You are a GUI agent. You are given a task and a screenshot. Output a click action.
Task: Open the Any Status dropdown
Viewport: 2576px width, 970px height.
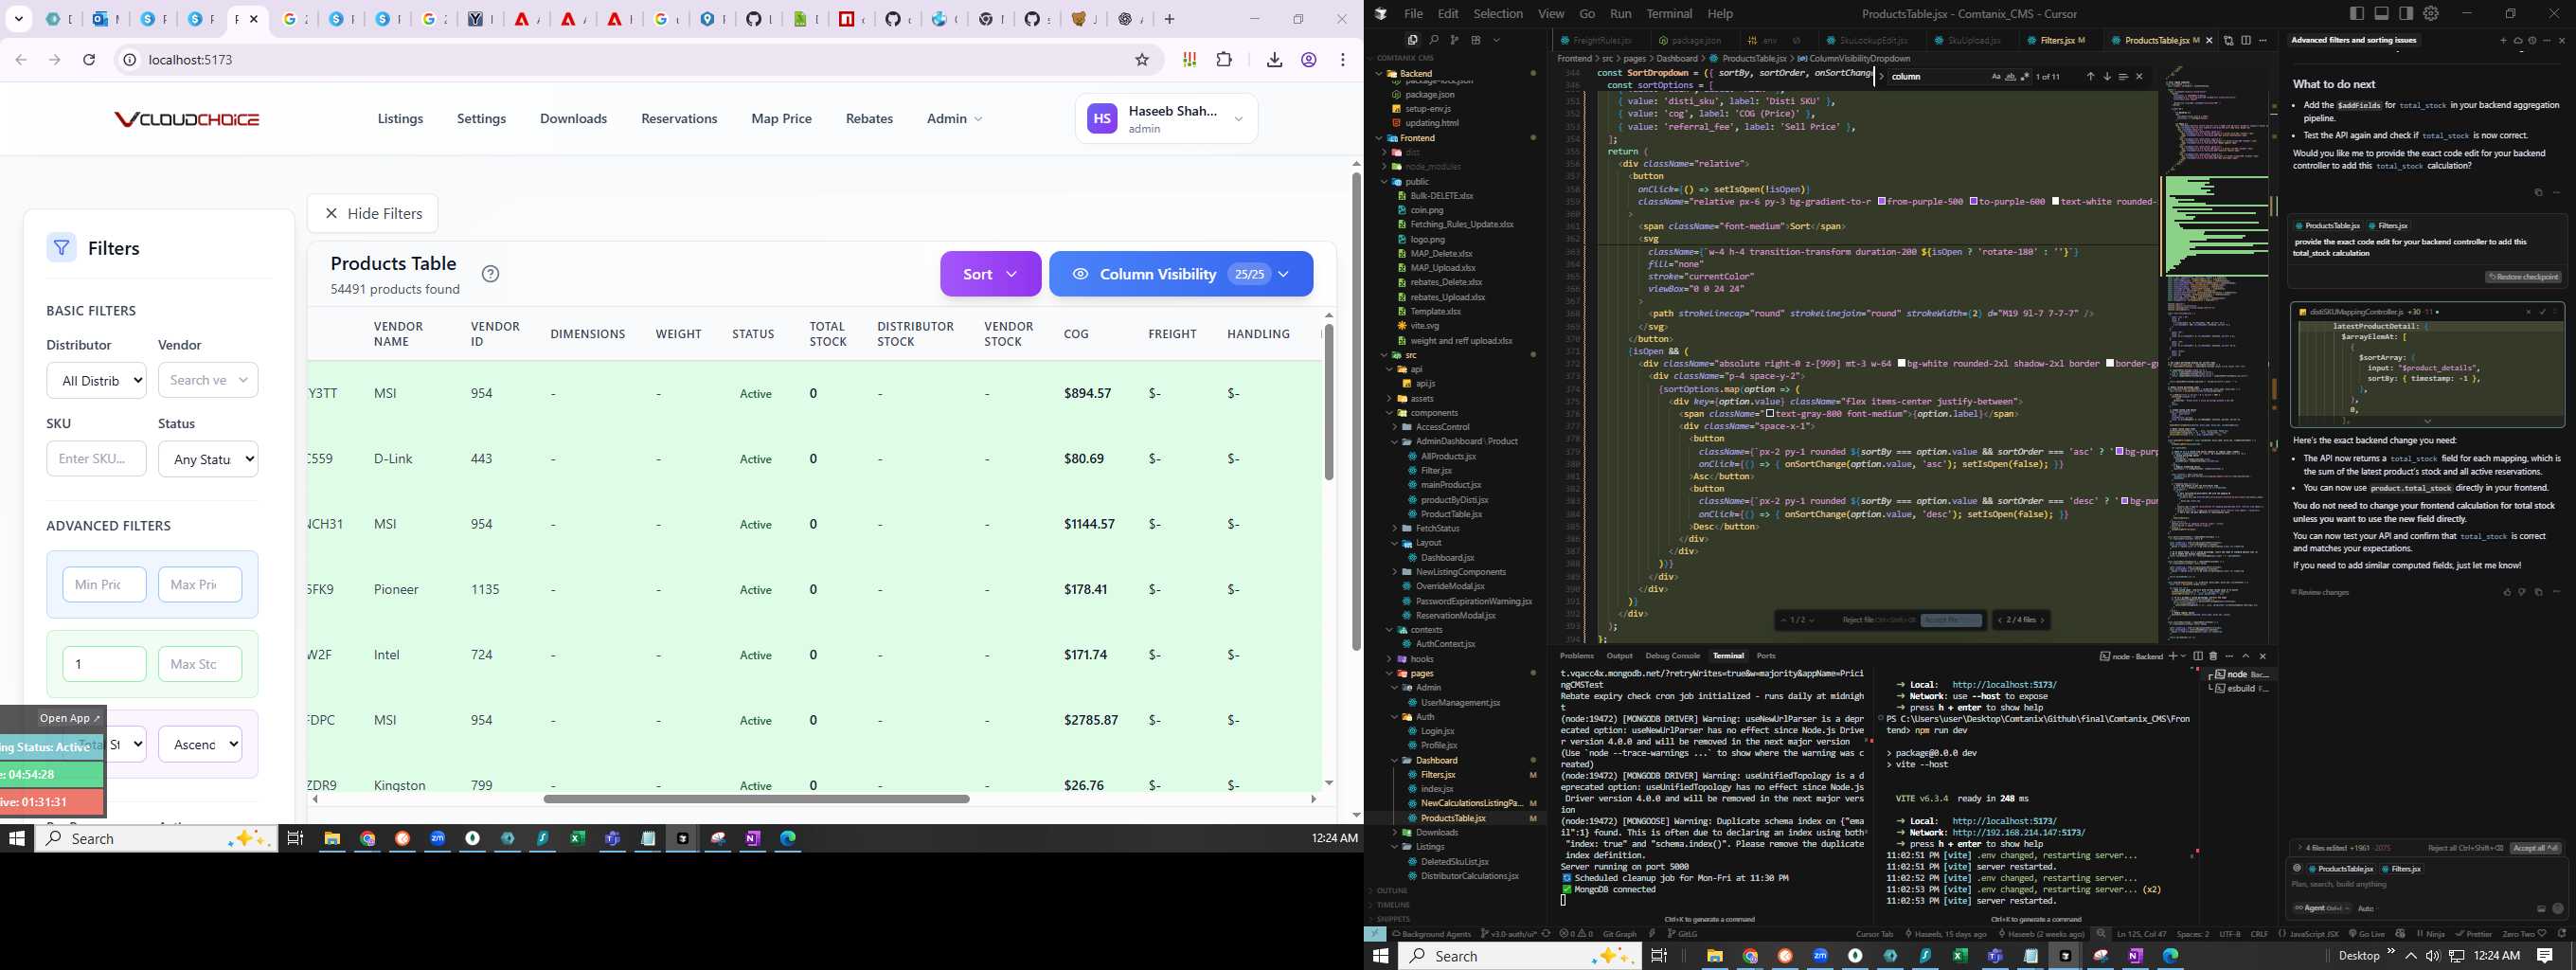coord(208,459)
